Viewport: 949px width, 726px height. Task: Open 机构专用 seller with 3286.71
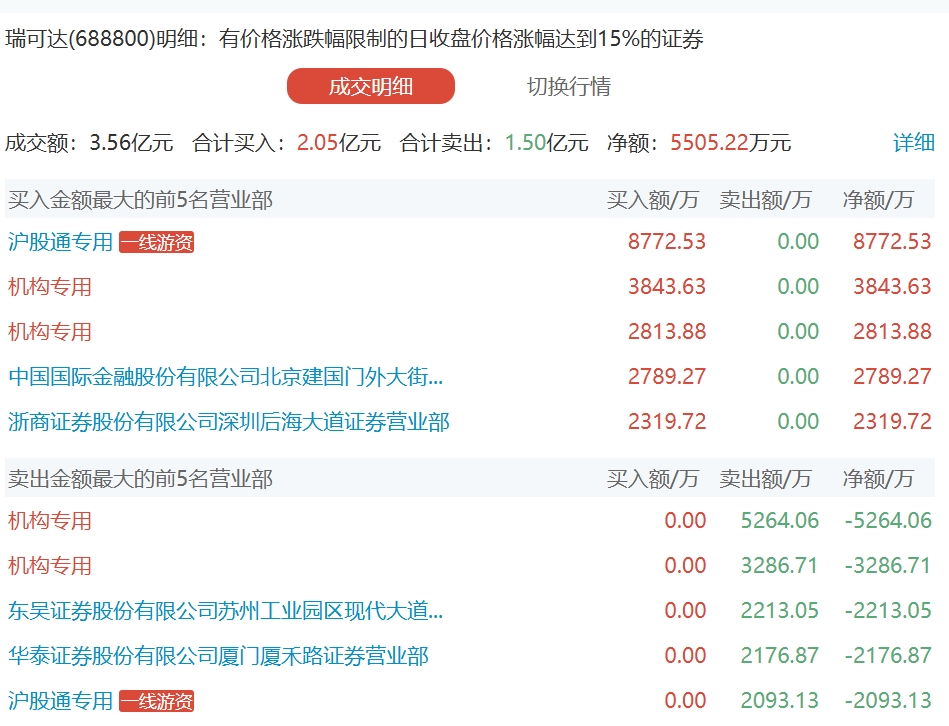(50, 566)
